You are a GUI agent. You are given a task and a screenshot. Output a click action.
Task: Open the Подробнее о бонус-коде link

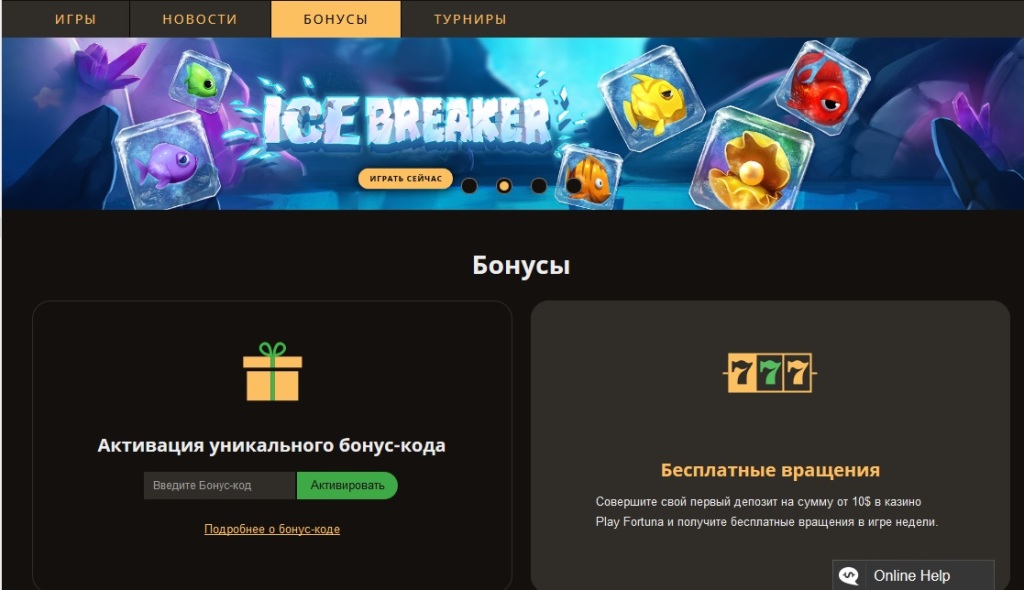[x=272, y=529]
